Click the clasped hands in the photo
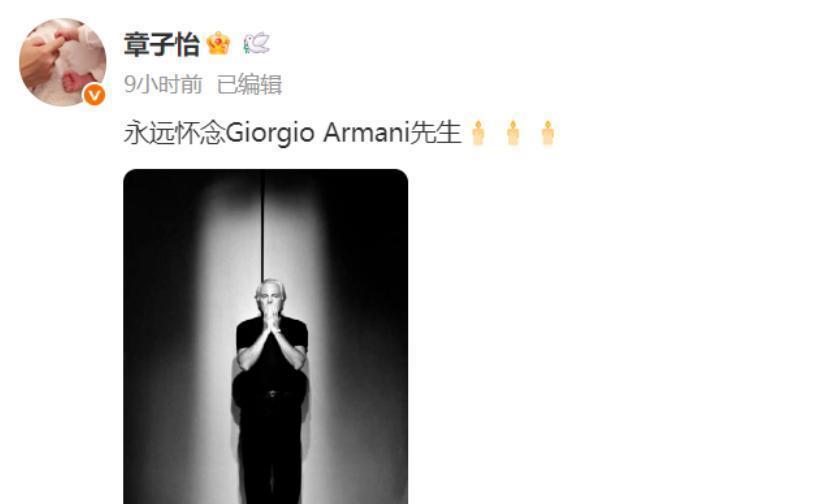 [x=271, y=319]
